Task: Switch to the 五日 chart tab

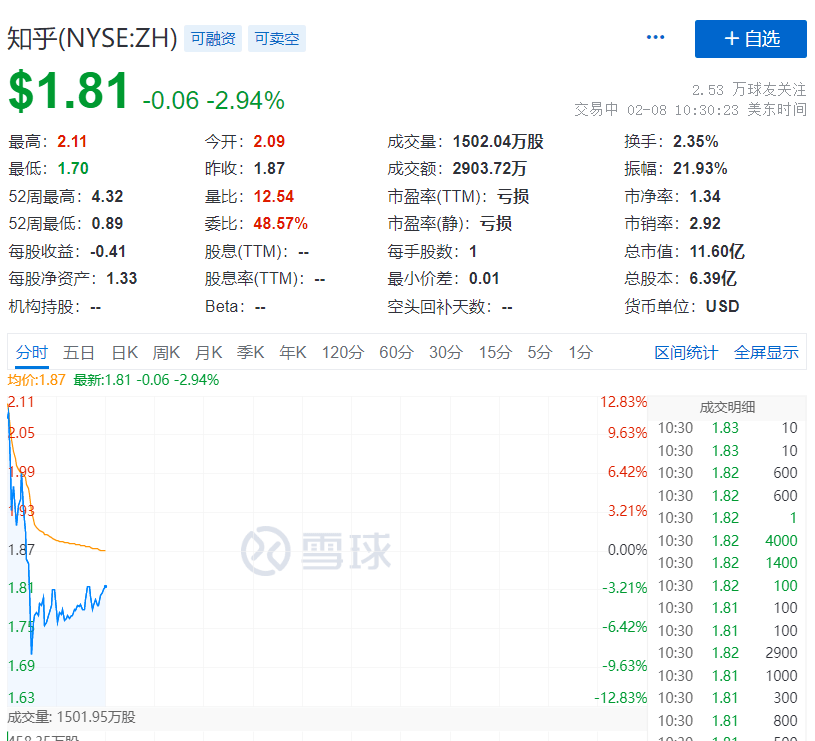Action: point(78,352)
